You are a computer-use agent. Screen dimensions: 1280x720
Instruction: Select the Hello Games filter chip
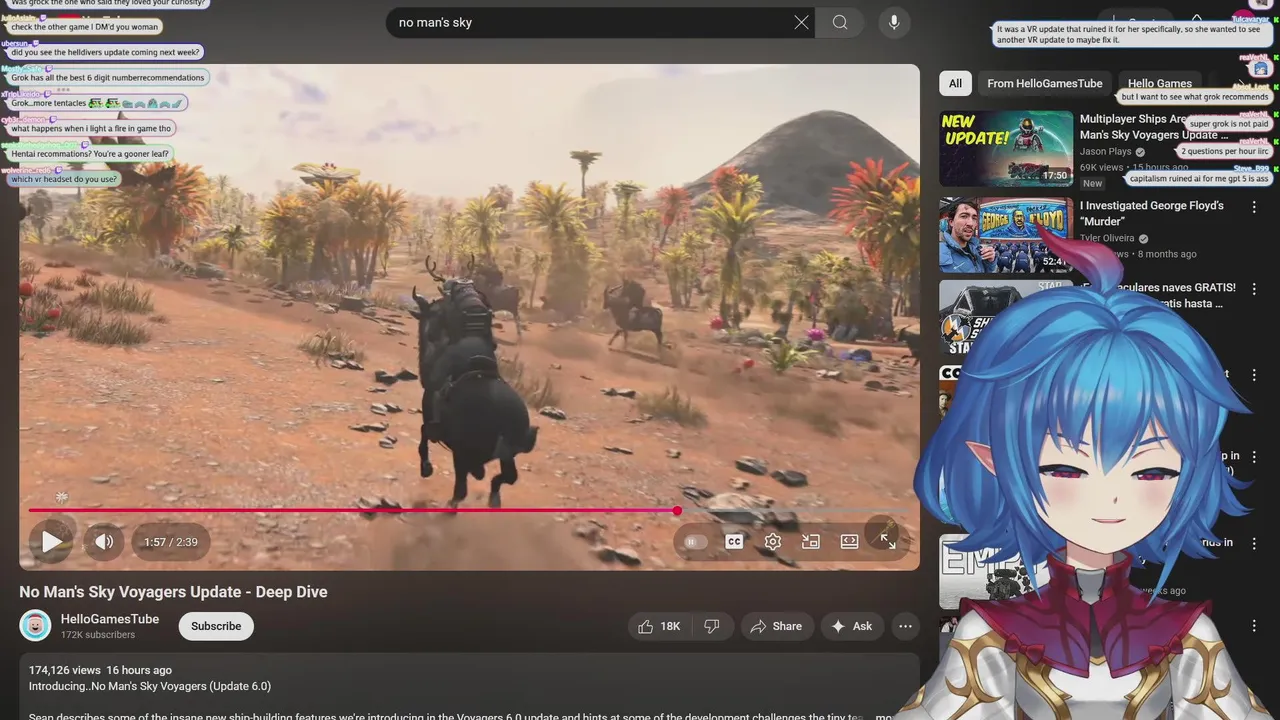pos(1160,83)
